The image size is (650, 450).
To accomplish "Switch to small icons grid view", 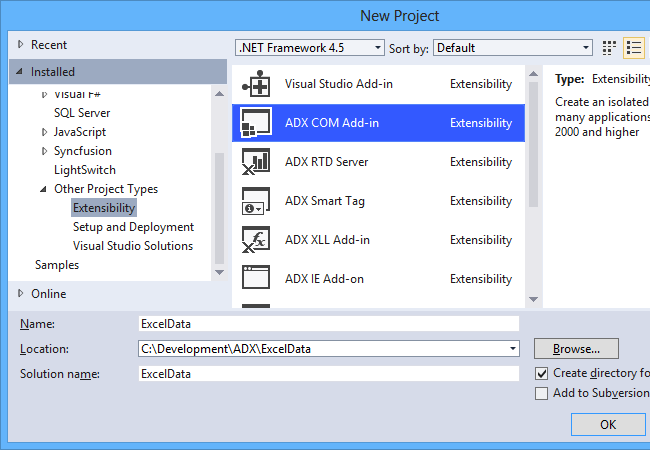I will (609, 48).
